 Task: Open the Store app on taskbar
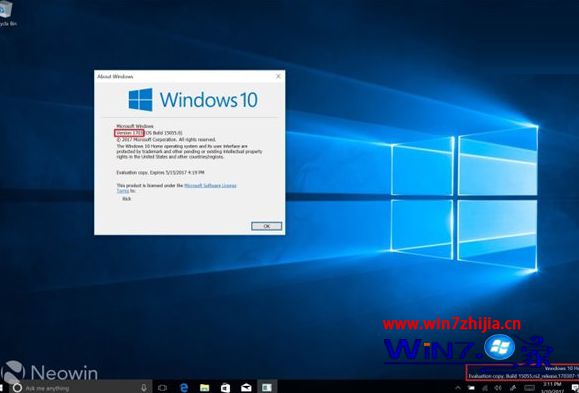click(225, 387)
